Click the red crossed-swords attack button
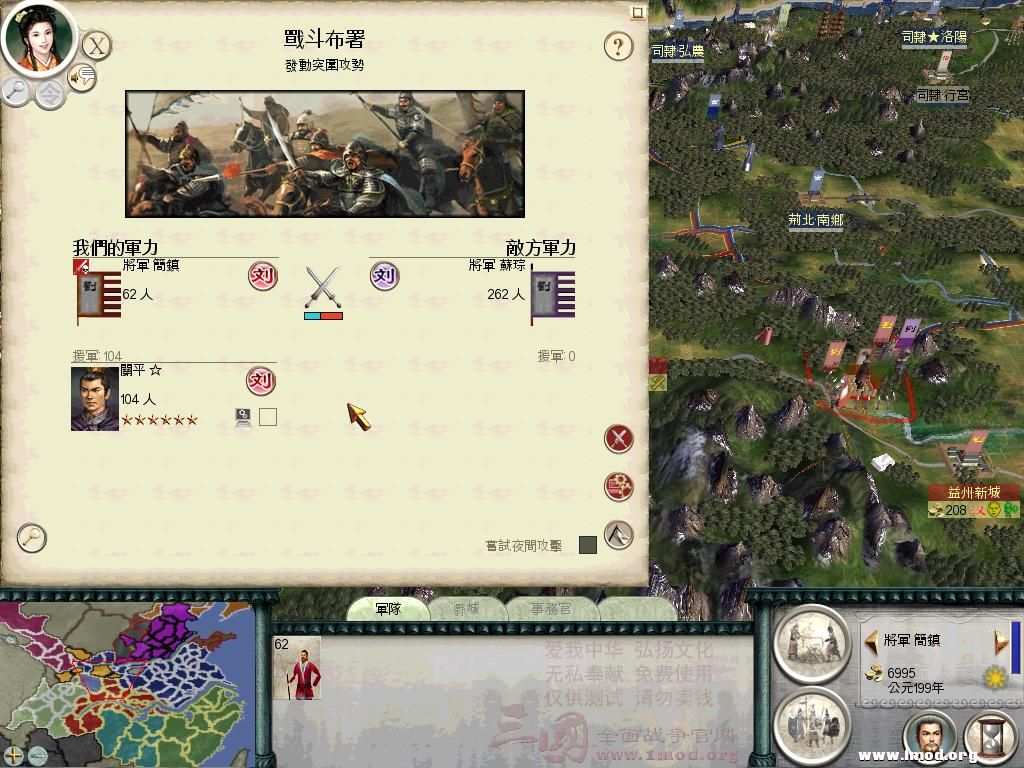The image size is (1024, 768). [618, 439]
